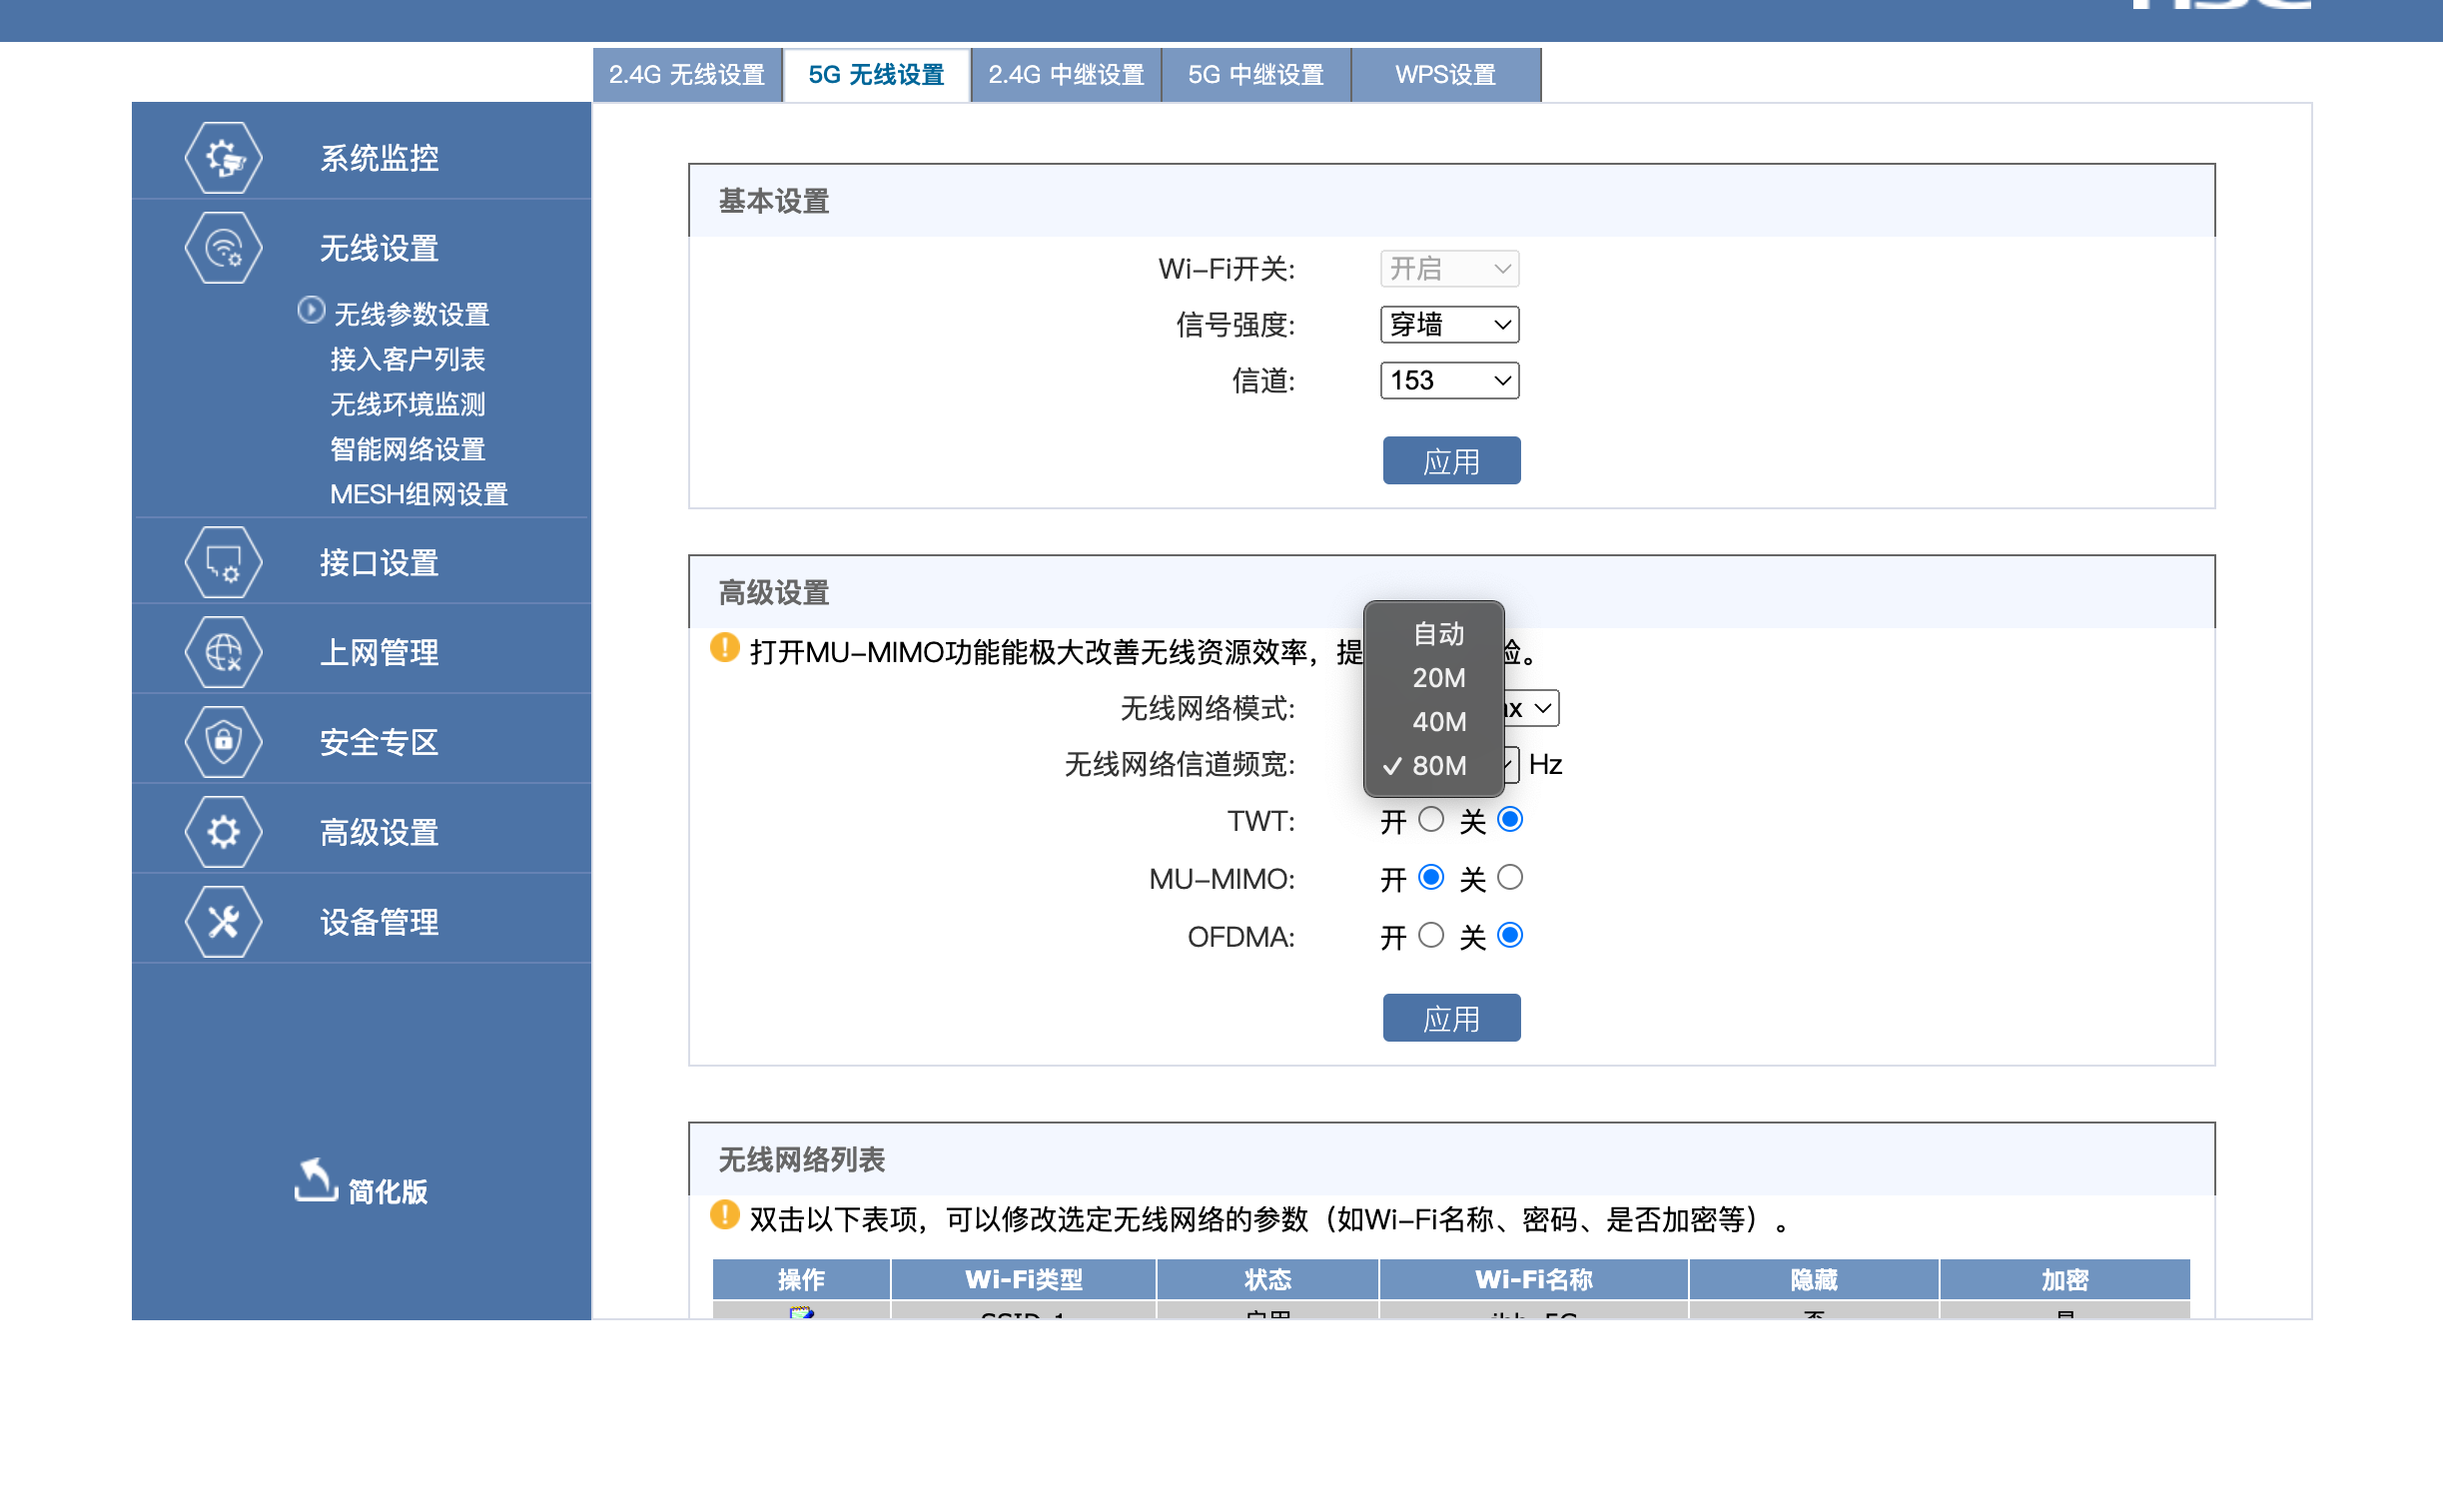The width and height of the screenshot is (2443, 1512).
Task: Click the 高级设置 gear icon in the sidebar
Action: [223, 832]
